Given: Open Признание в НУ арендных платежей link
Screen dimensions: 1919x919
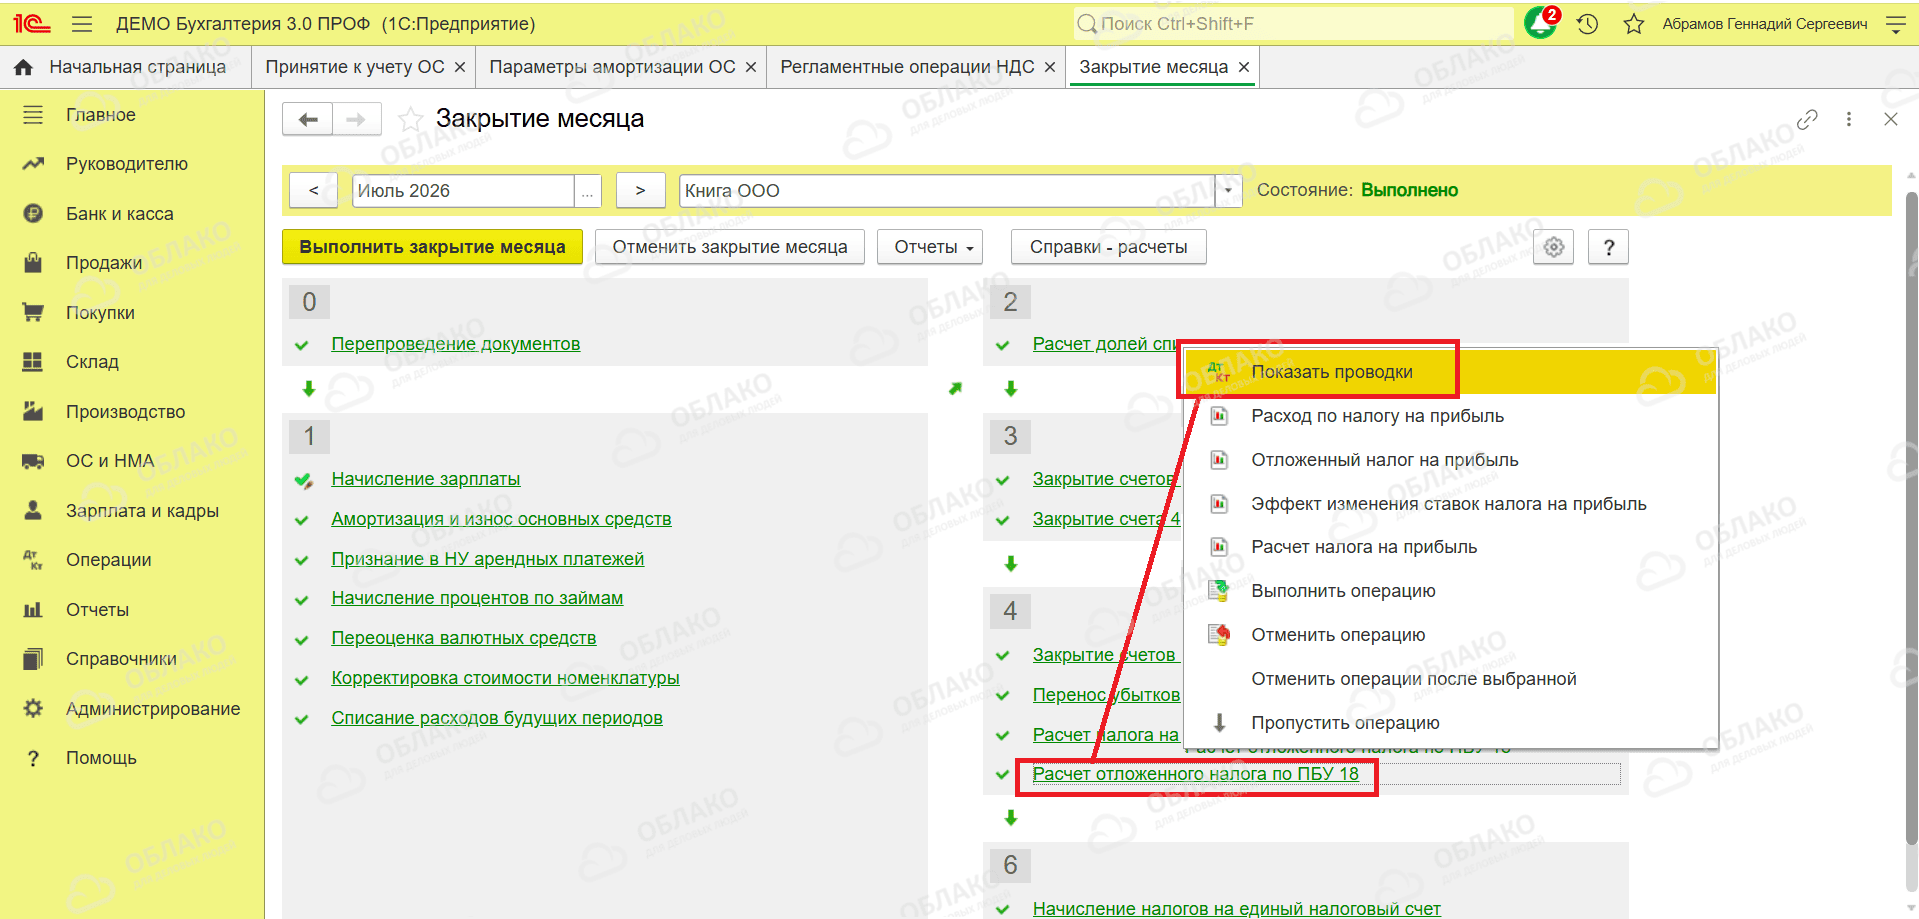Looking at the screenshot, I should pos(488,559).
